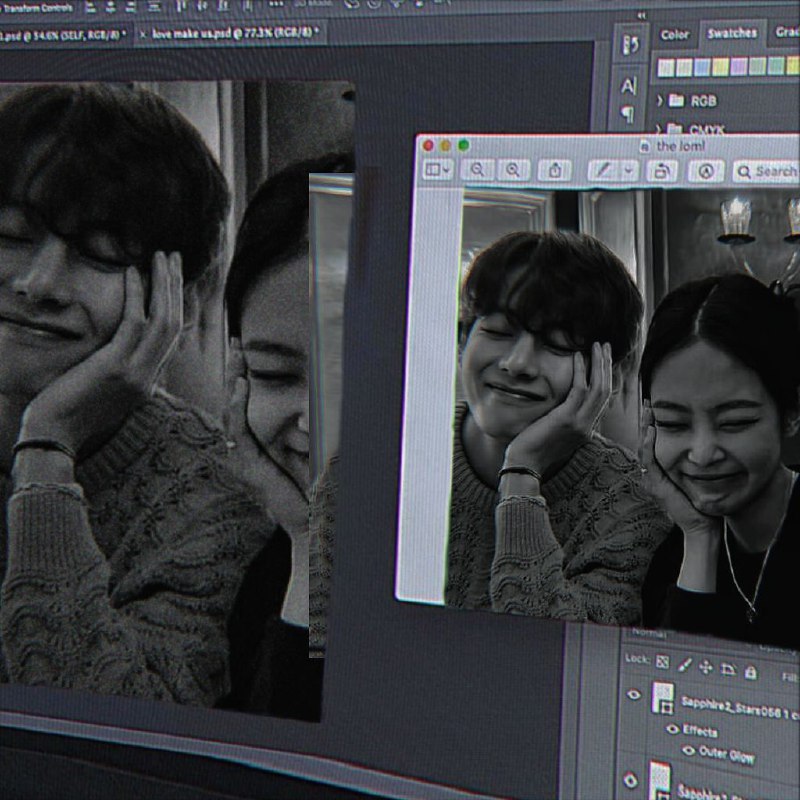
Task: Collapse the panels with the double-arrow icon
Action: tap(641, 16)
